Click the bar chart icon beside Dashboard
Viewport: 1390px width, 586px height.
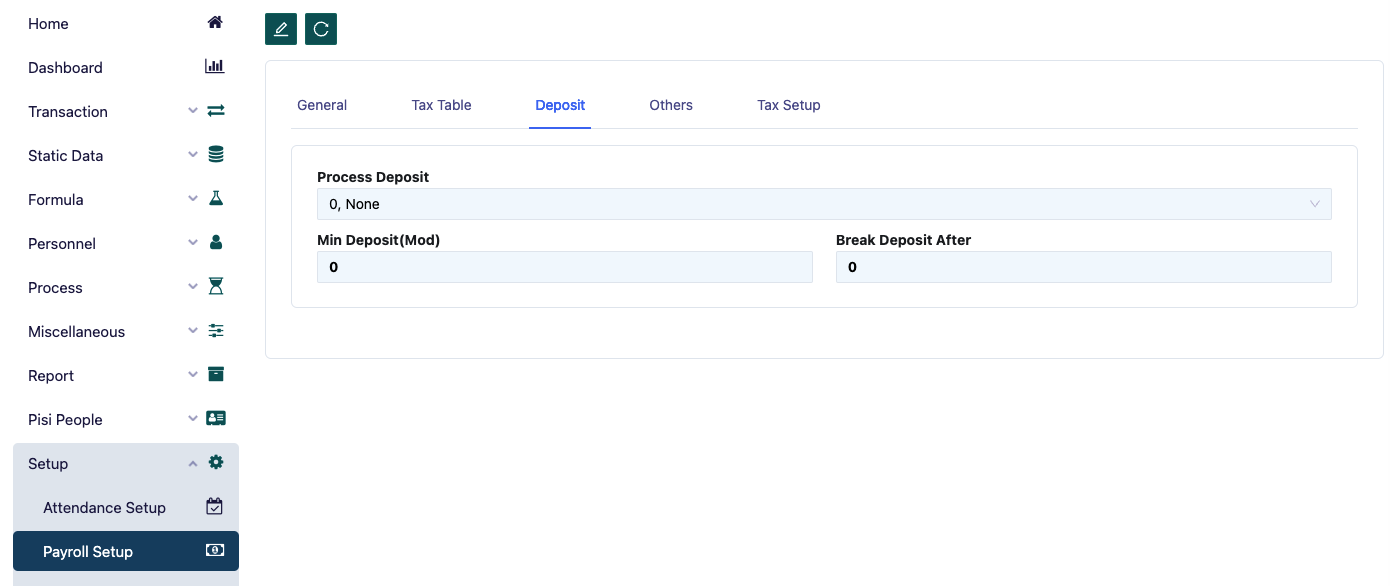[215, 67]
